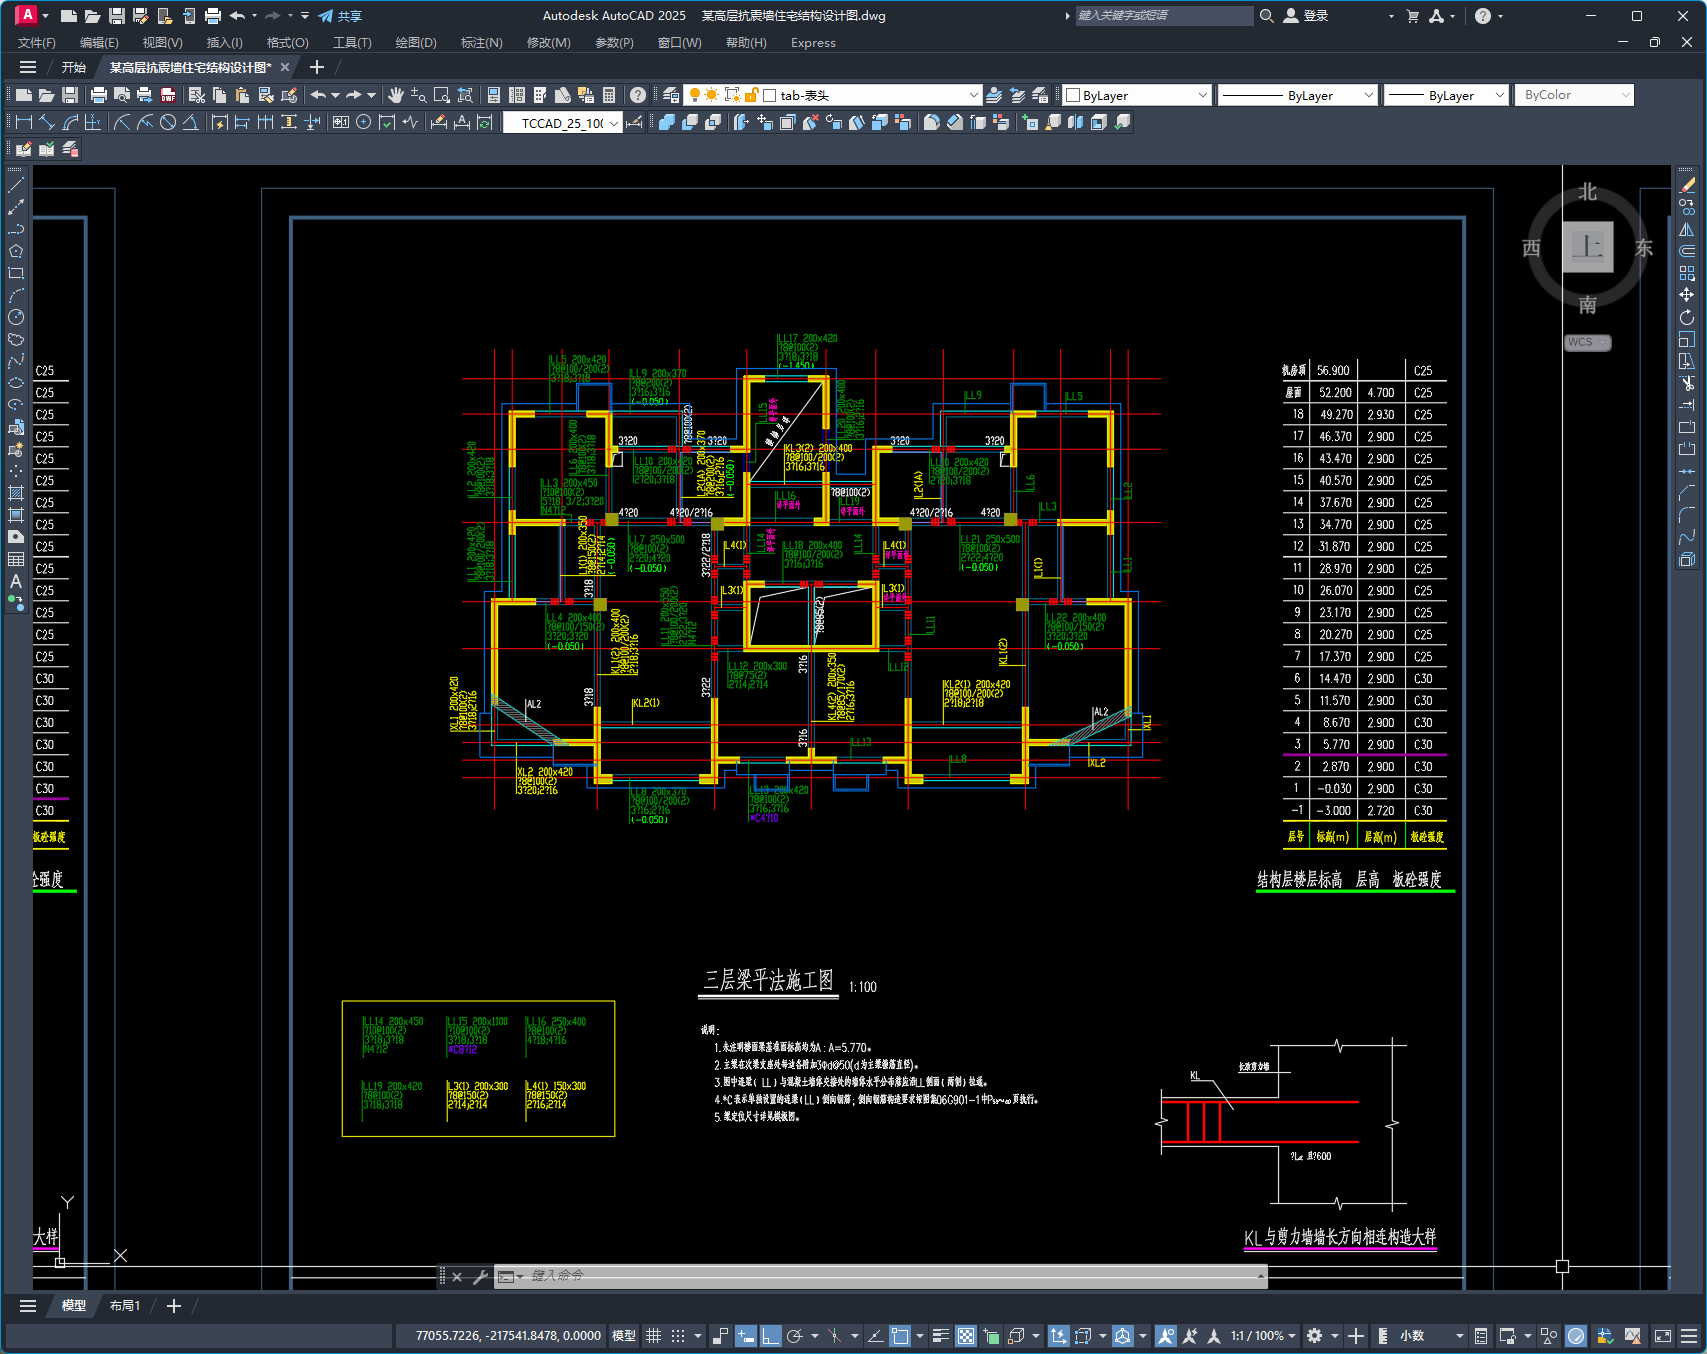
Task: Select the Move modify tool
Action: pyautogui.click(x=1687, y=295)
